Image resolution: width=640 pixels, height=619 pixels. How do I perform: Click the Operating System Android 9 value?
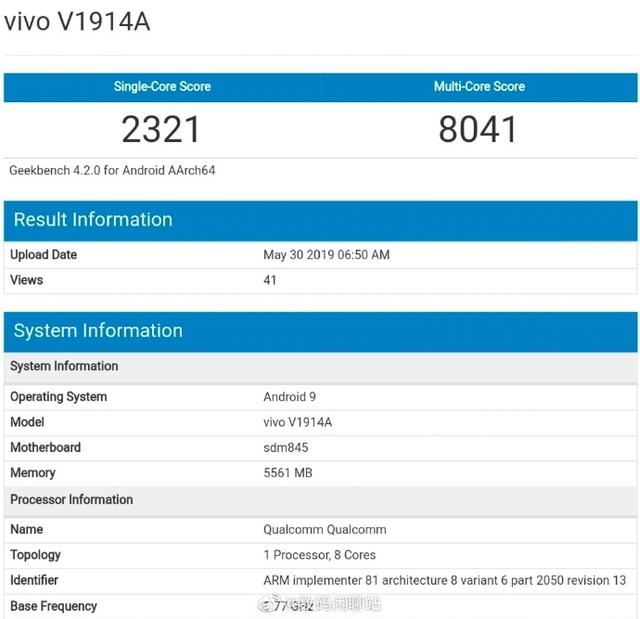pos(289,397)
